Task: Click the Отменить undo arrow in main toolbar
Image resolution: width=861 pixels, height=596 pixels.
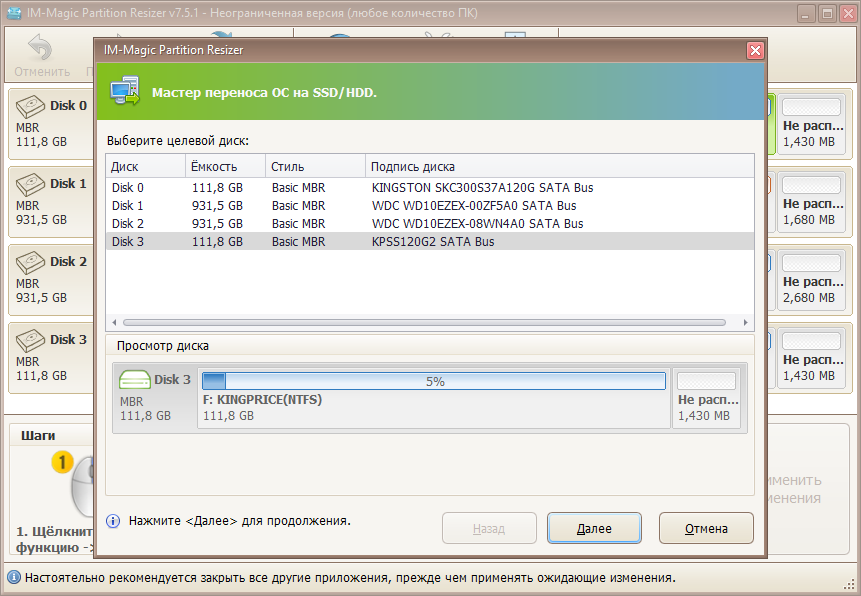Action: [x=41, y=47]
